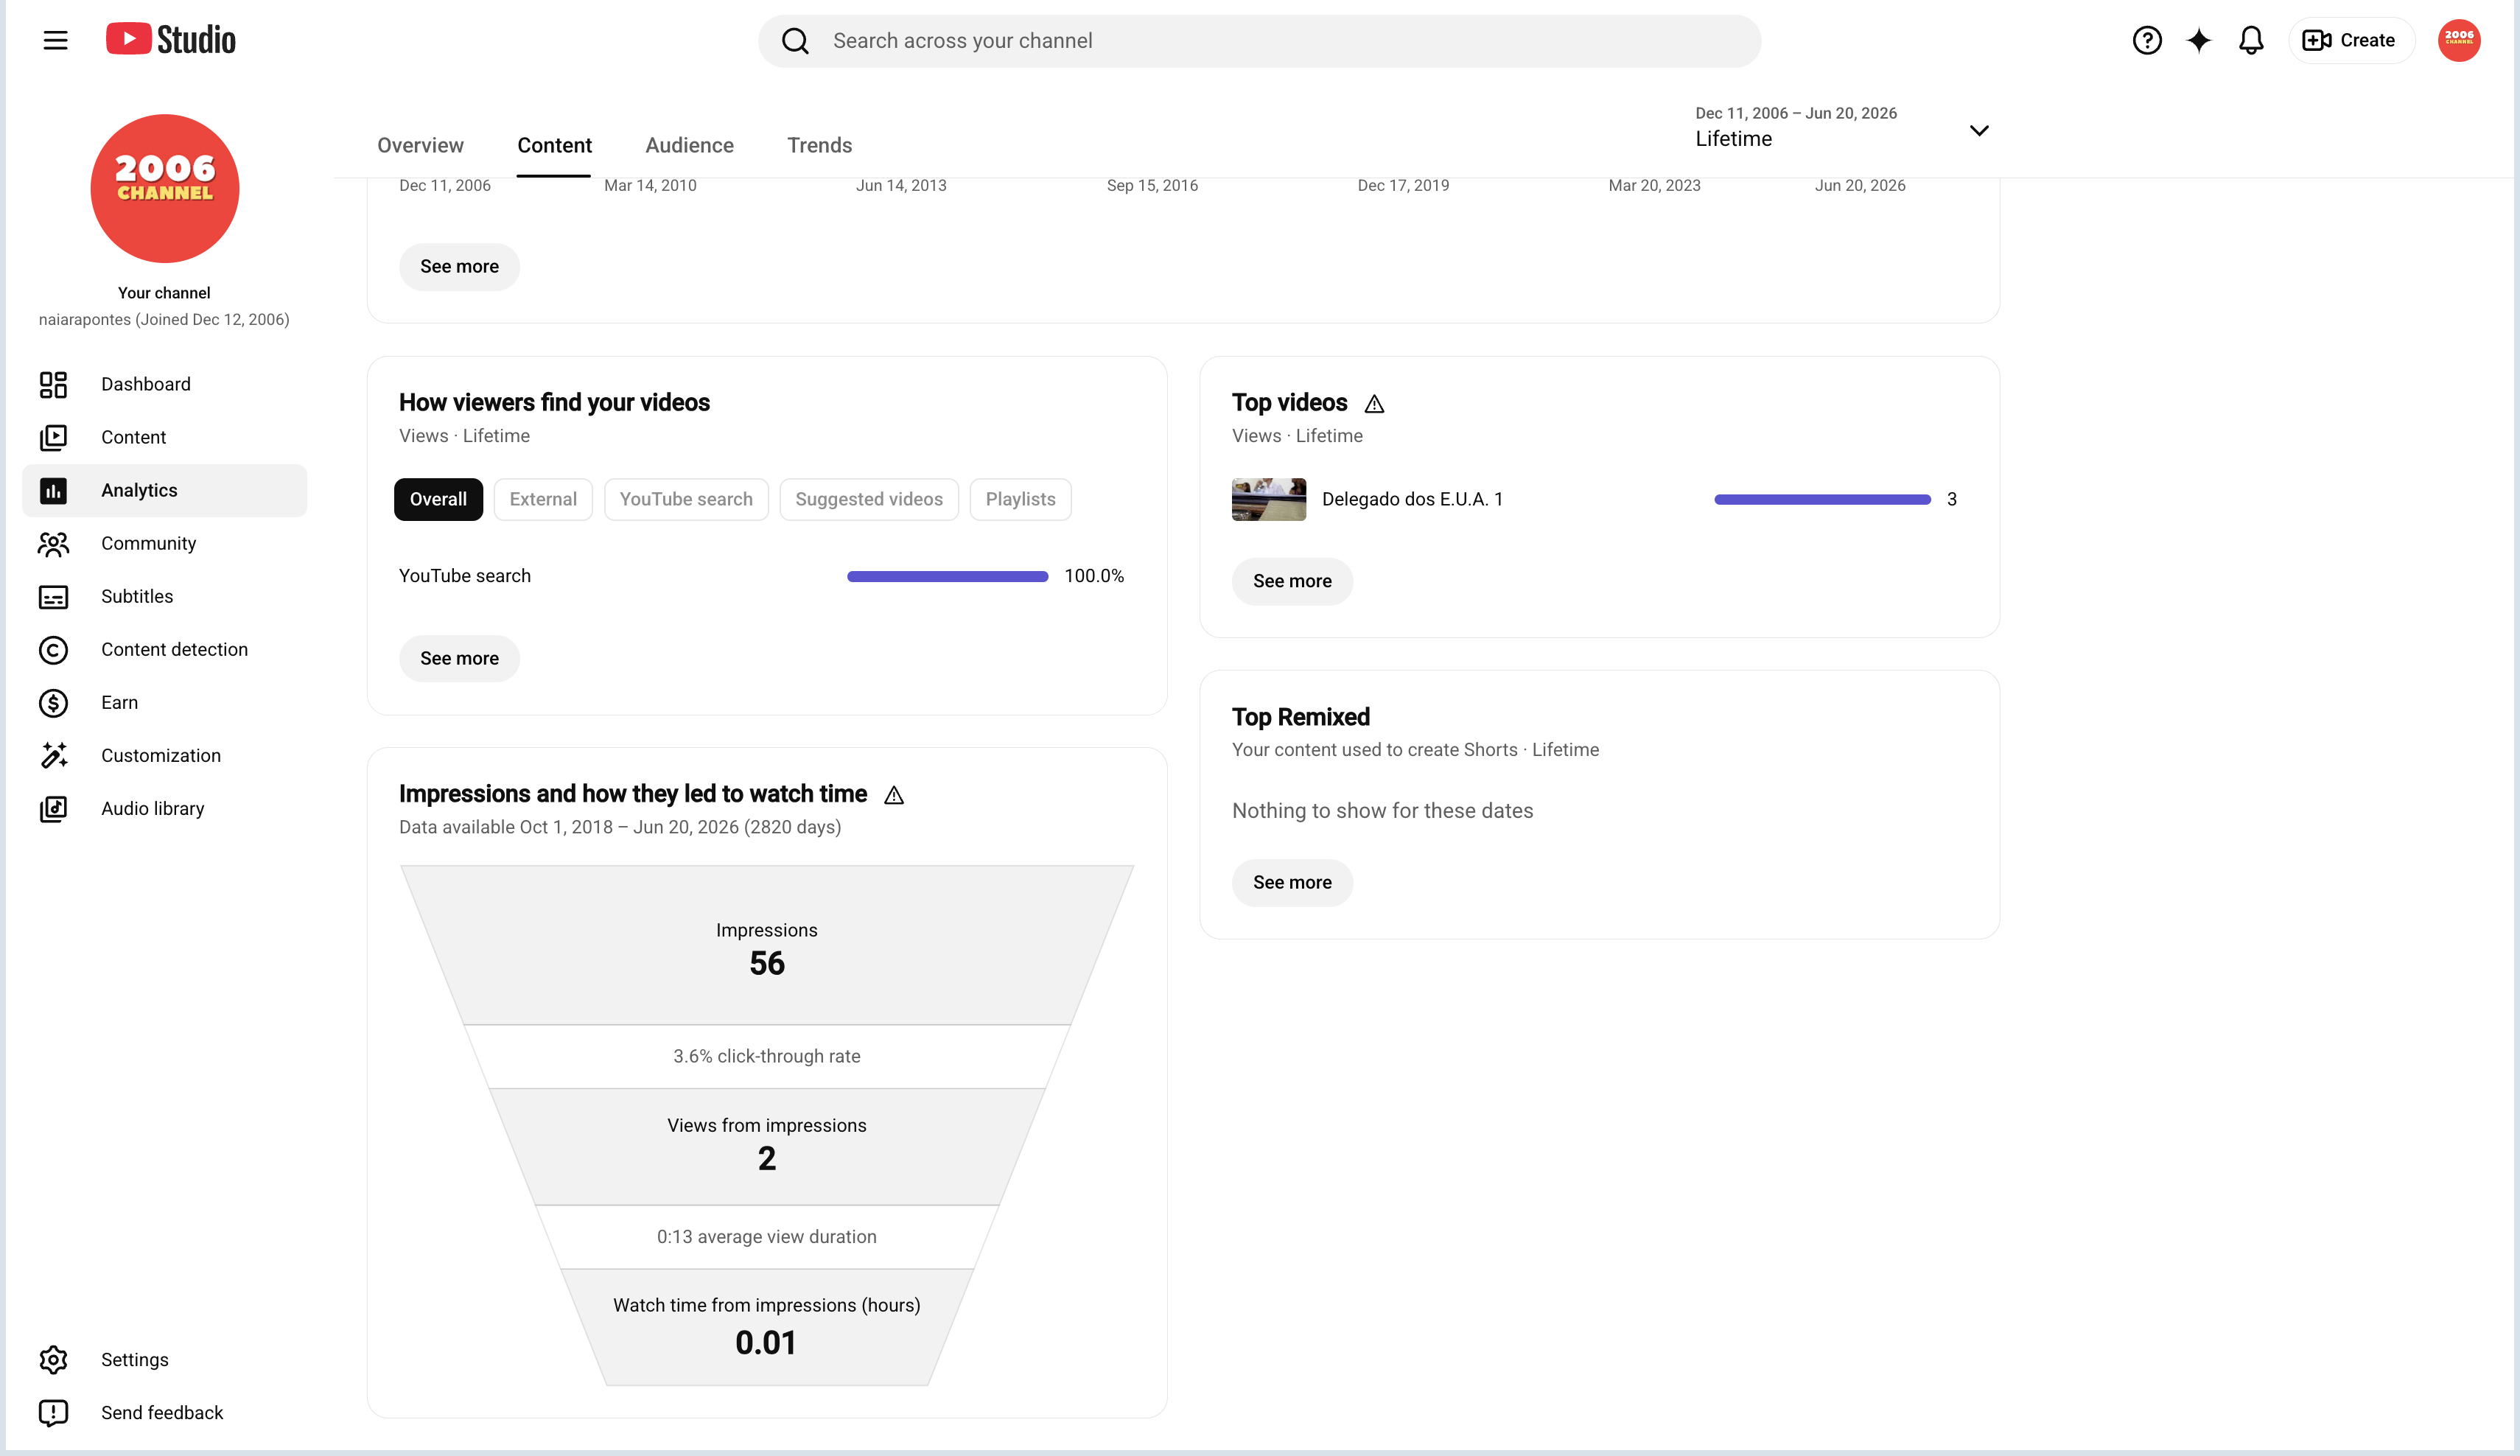Click the Help question mark icon
The height and width of the screenshot is (1456, 2520).
pyautogui.click(x=2147, y=40)
